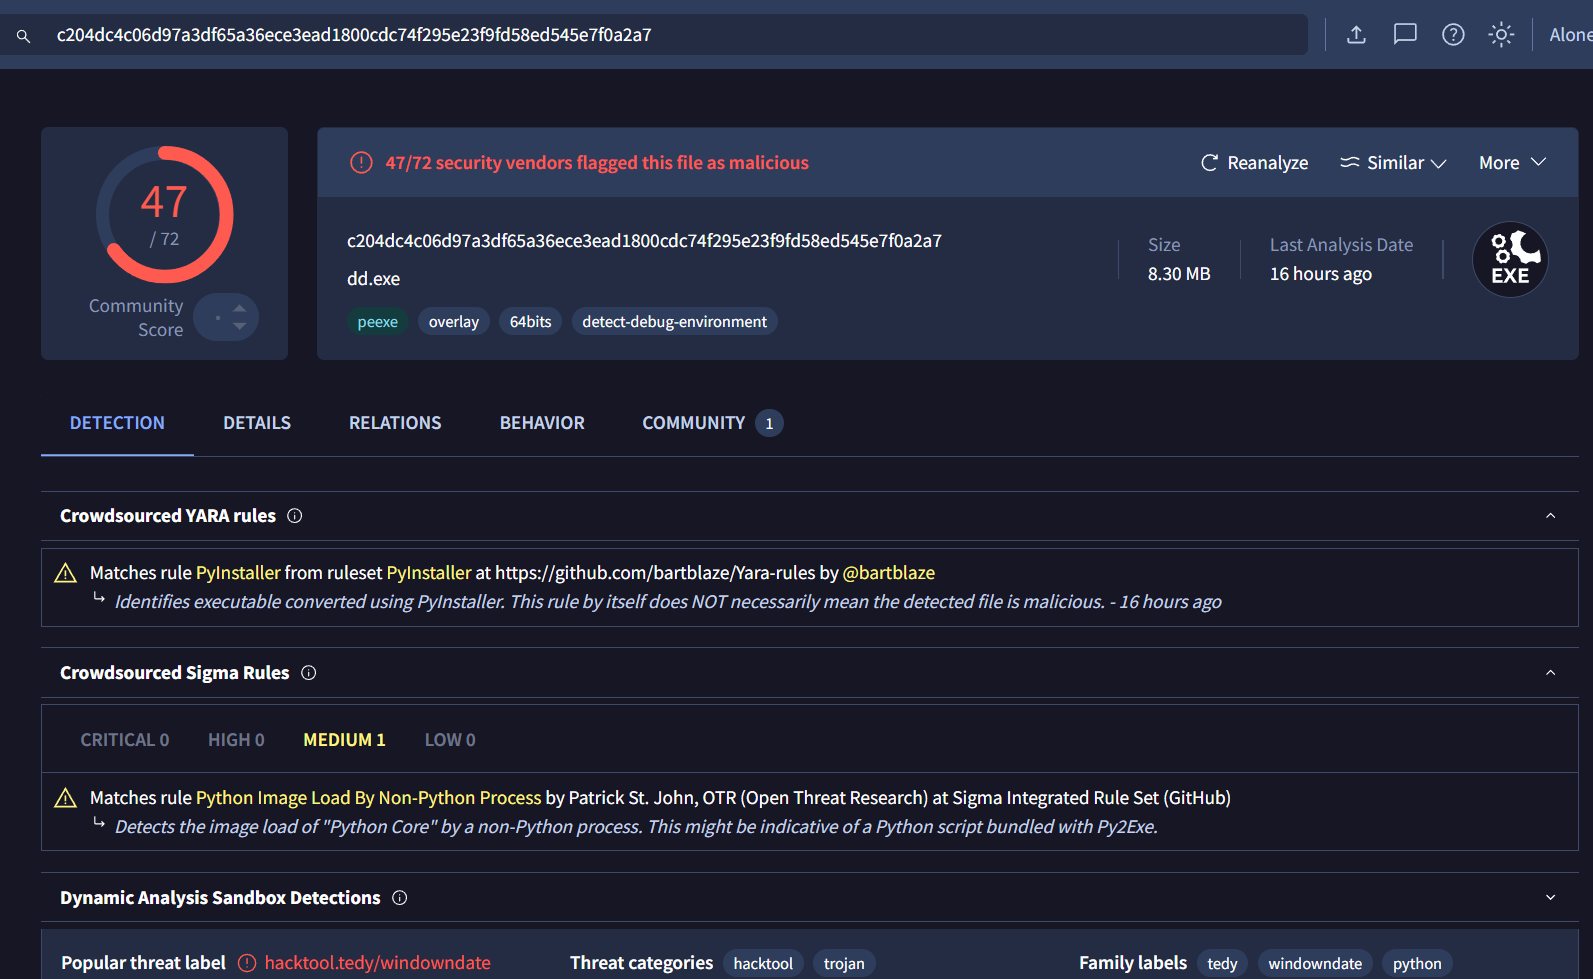Toggle the light/dark theme sun icon
This screenshot has height=979, width=1593.
tap(1501, 35)
